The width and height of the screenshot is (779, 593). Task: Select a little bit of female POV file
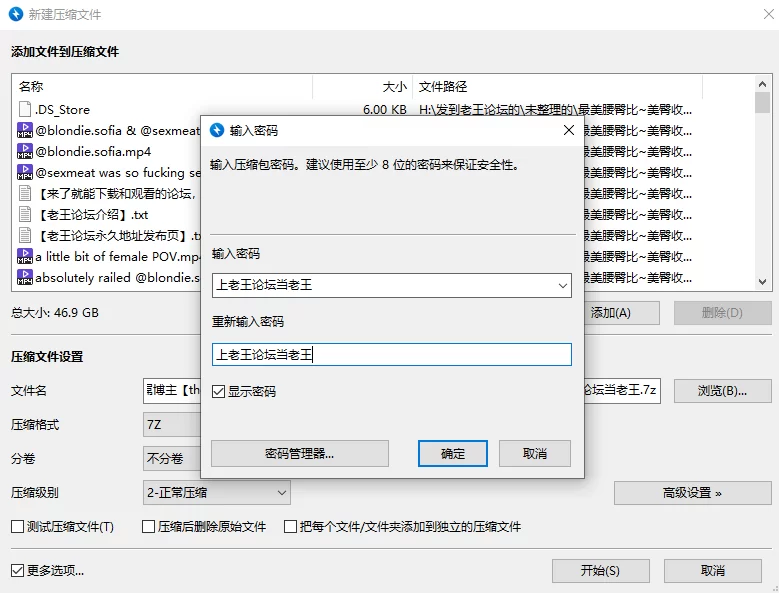(x=118, y=256)
